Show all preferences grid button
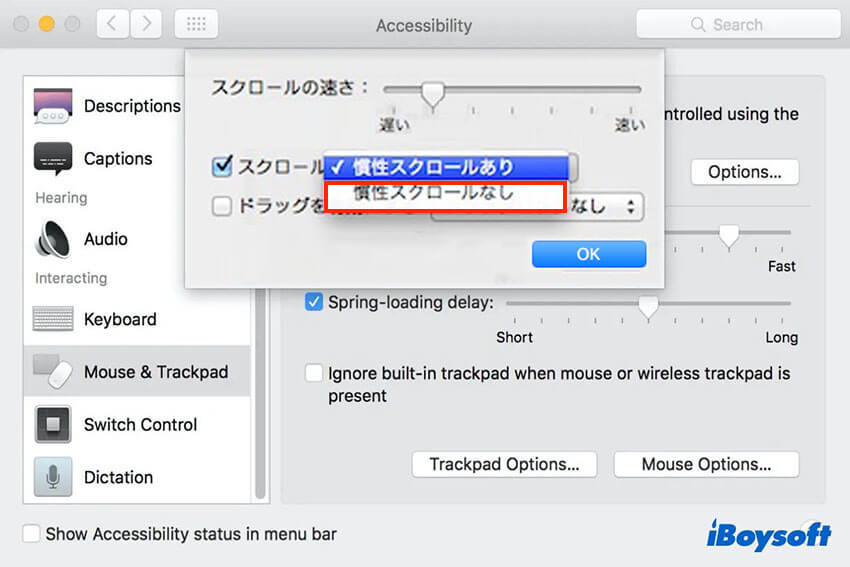The height and width of the screenshot is (567, 850). coord(196,24)
